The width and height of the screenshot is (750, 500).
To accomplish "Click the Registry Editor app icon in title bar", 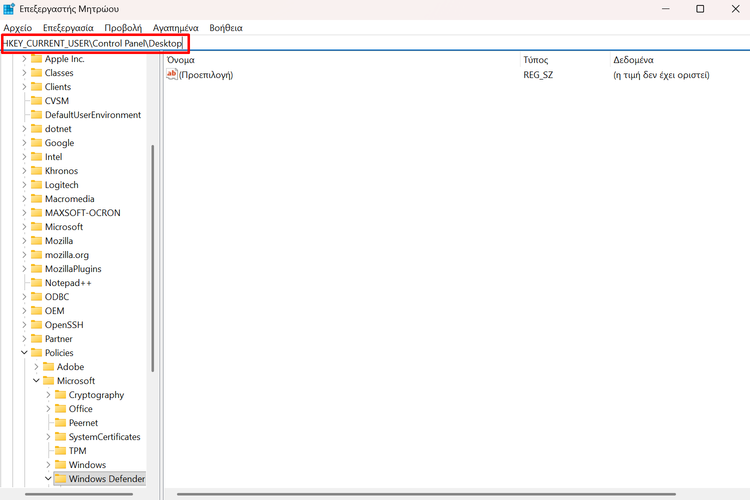I will coord(9,9).
